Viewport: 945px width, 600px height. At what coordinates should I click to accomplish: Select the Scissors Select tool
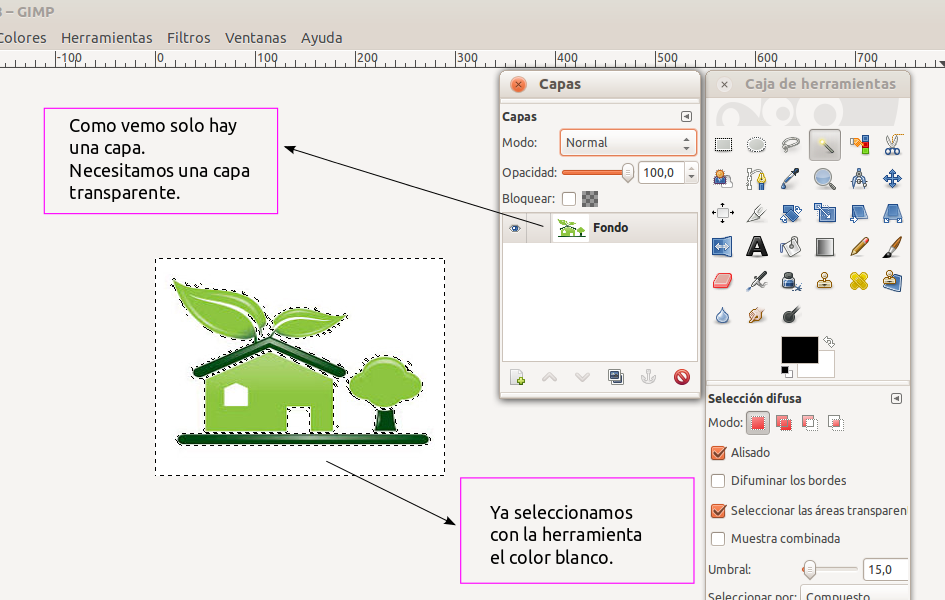[893, 145]
